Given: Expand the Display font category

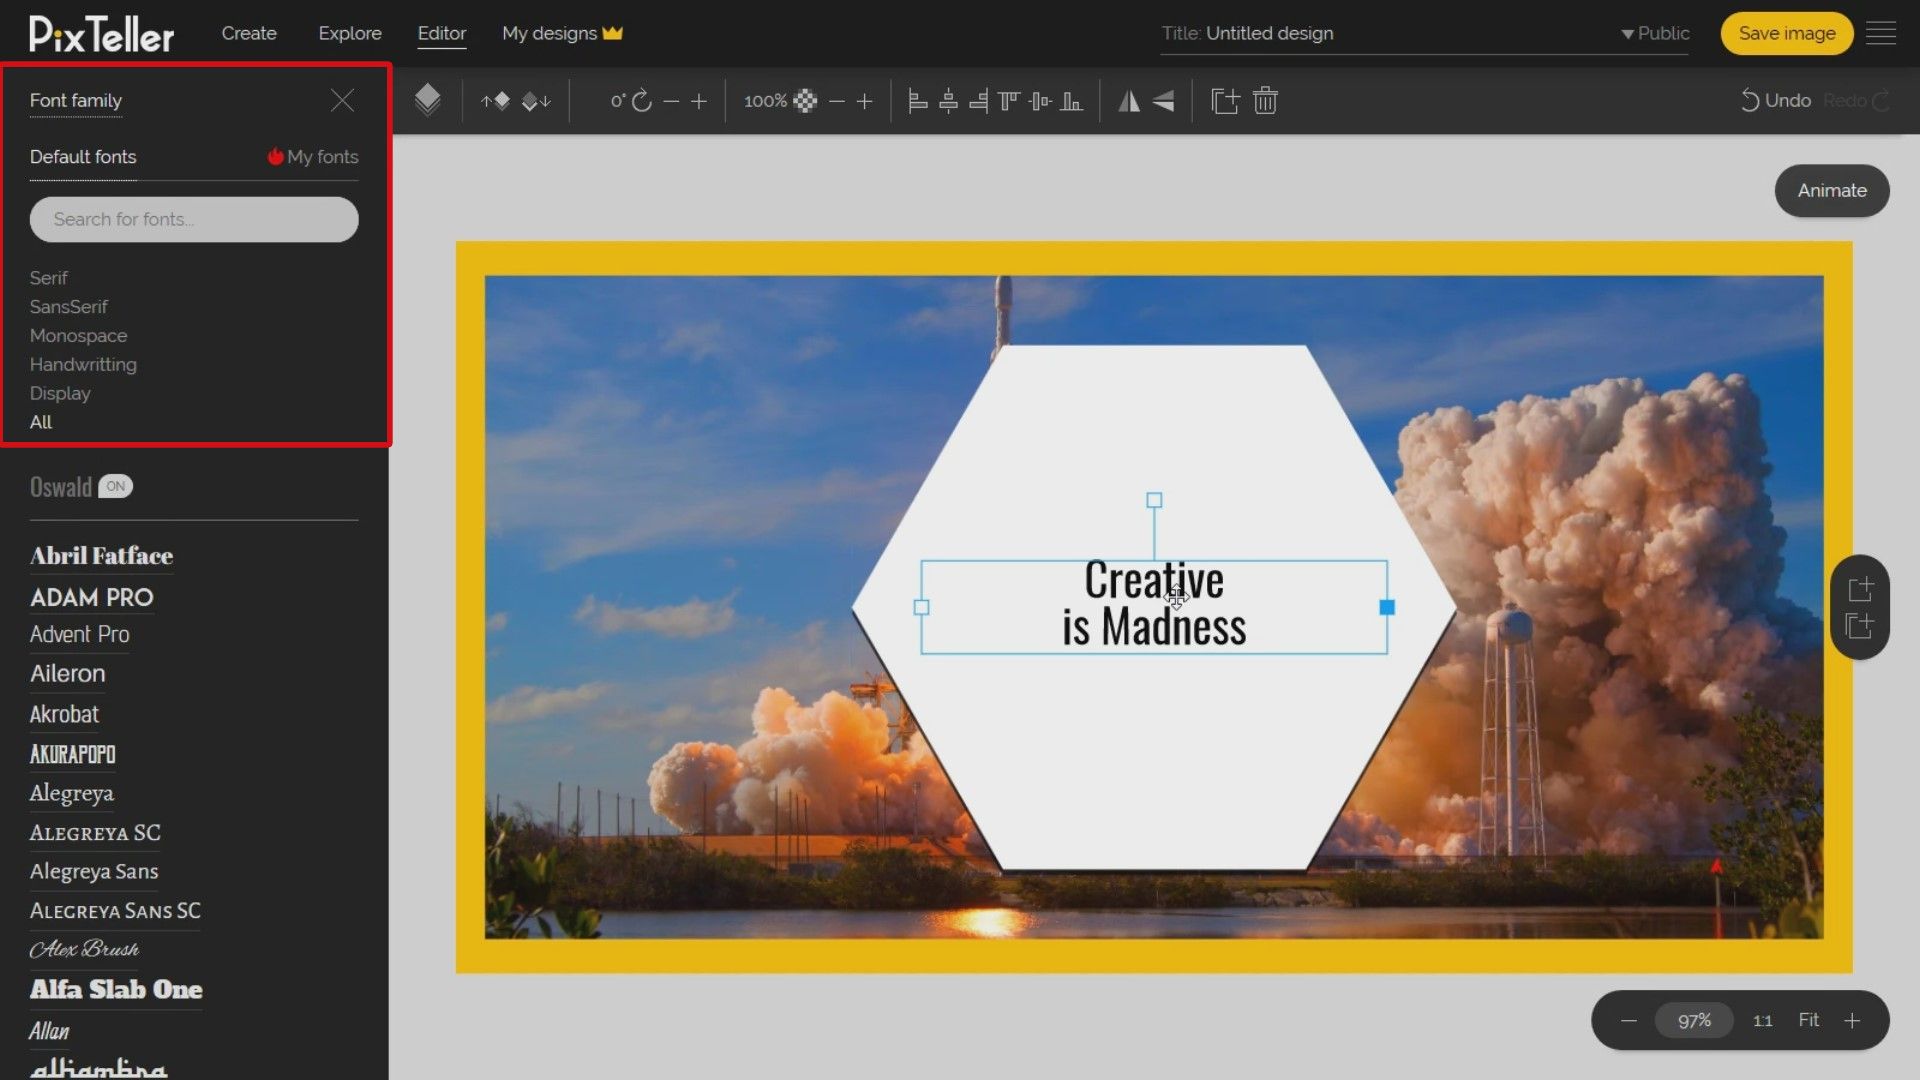Looking at the screenshot, I should tap(59, 393).
